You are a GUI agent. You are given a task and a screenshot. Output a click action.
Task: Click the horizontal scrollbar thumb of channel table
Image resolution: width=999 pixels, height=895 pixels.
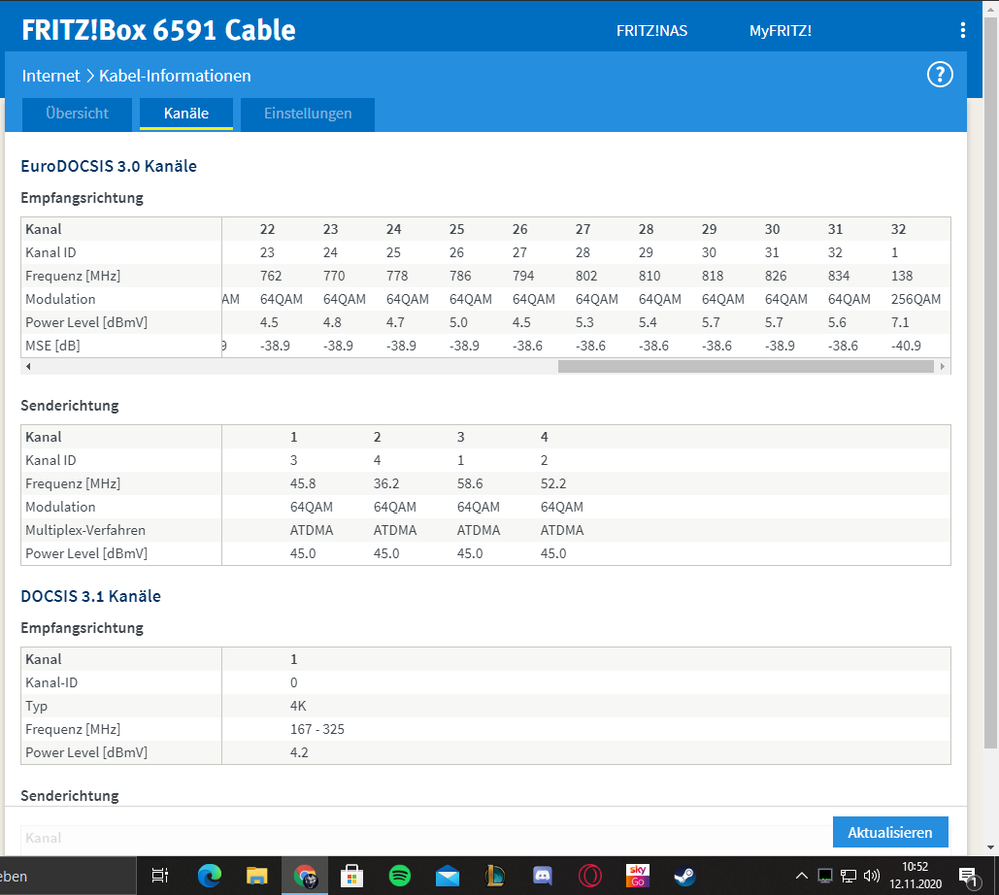745,366
